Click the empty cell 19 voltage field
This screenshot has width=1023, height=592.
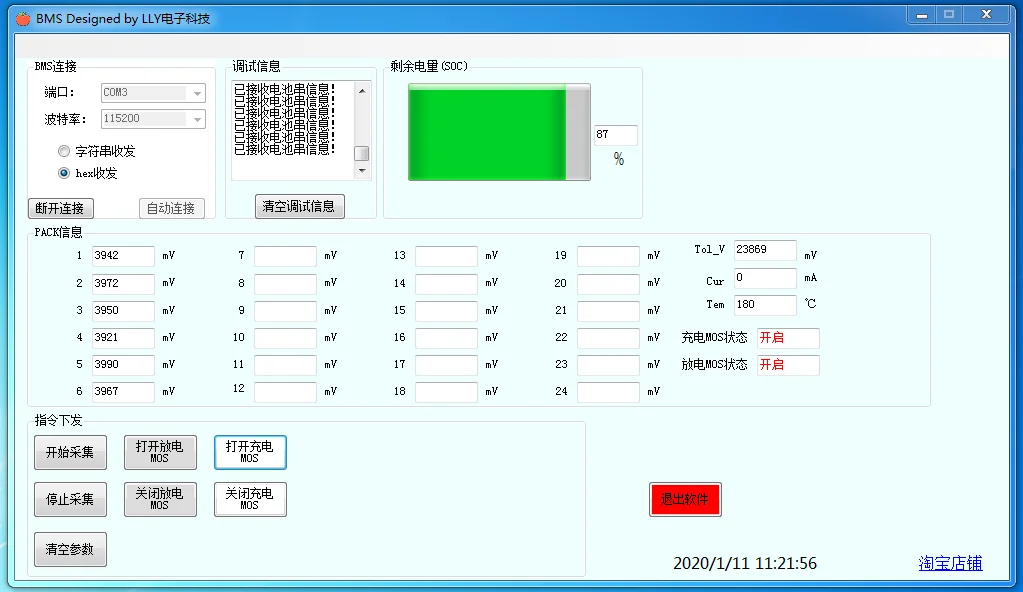click(608, 256)
